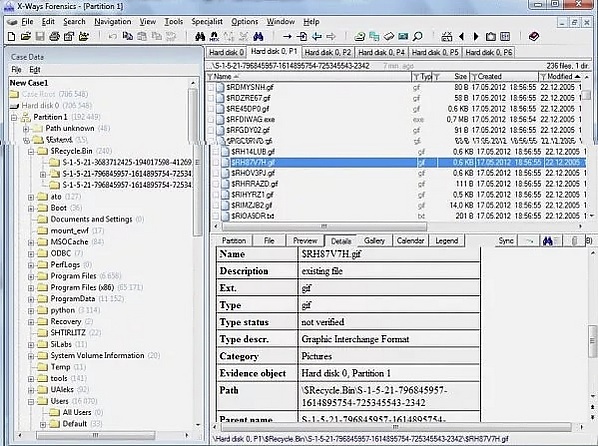This screenshot has height=446, width=598.
Task: Open the Navigation menu
Action: pyautogui.click(x=113, y=22)
